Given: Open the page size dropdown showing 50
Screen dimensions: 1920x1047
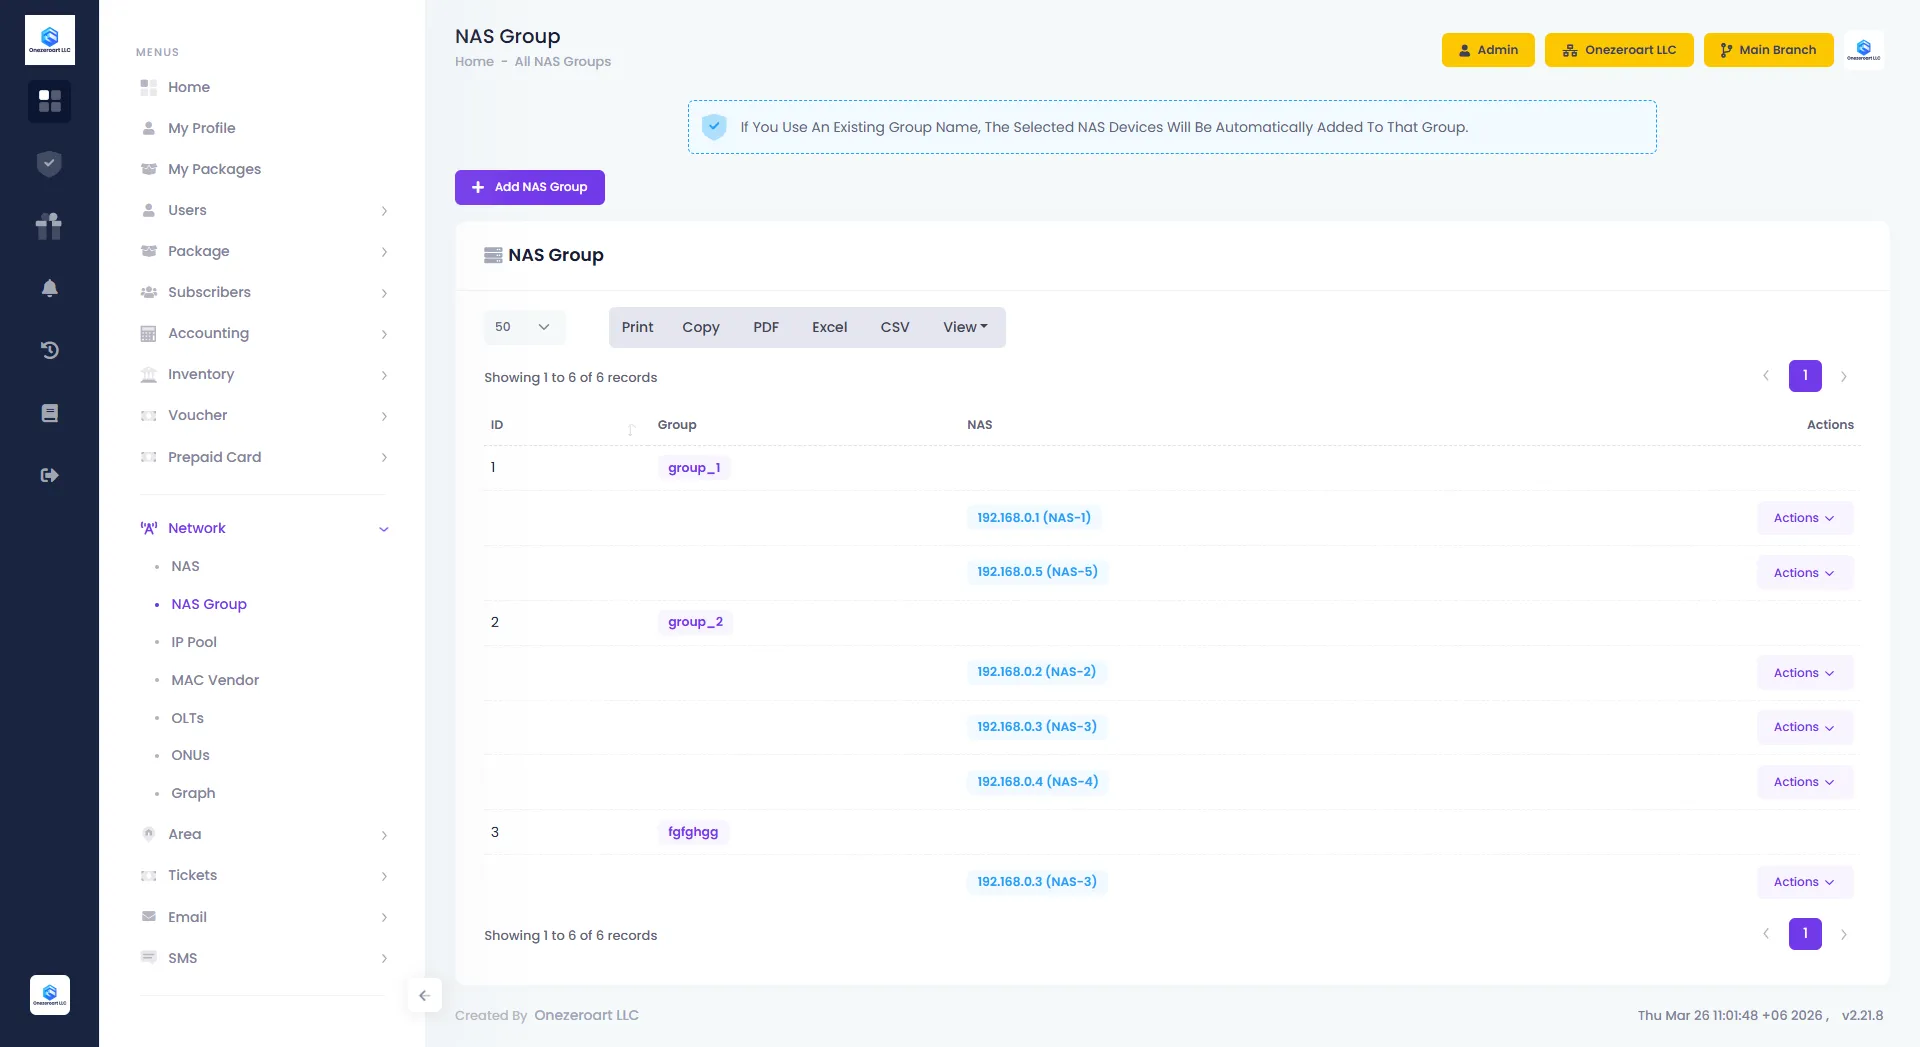Looking at the screenshot, I should (x=523, y=327).
